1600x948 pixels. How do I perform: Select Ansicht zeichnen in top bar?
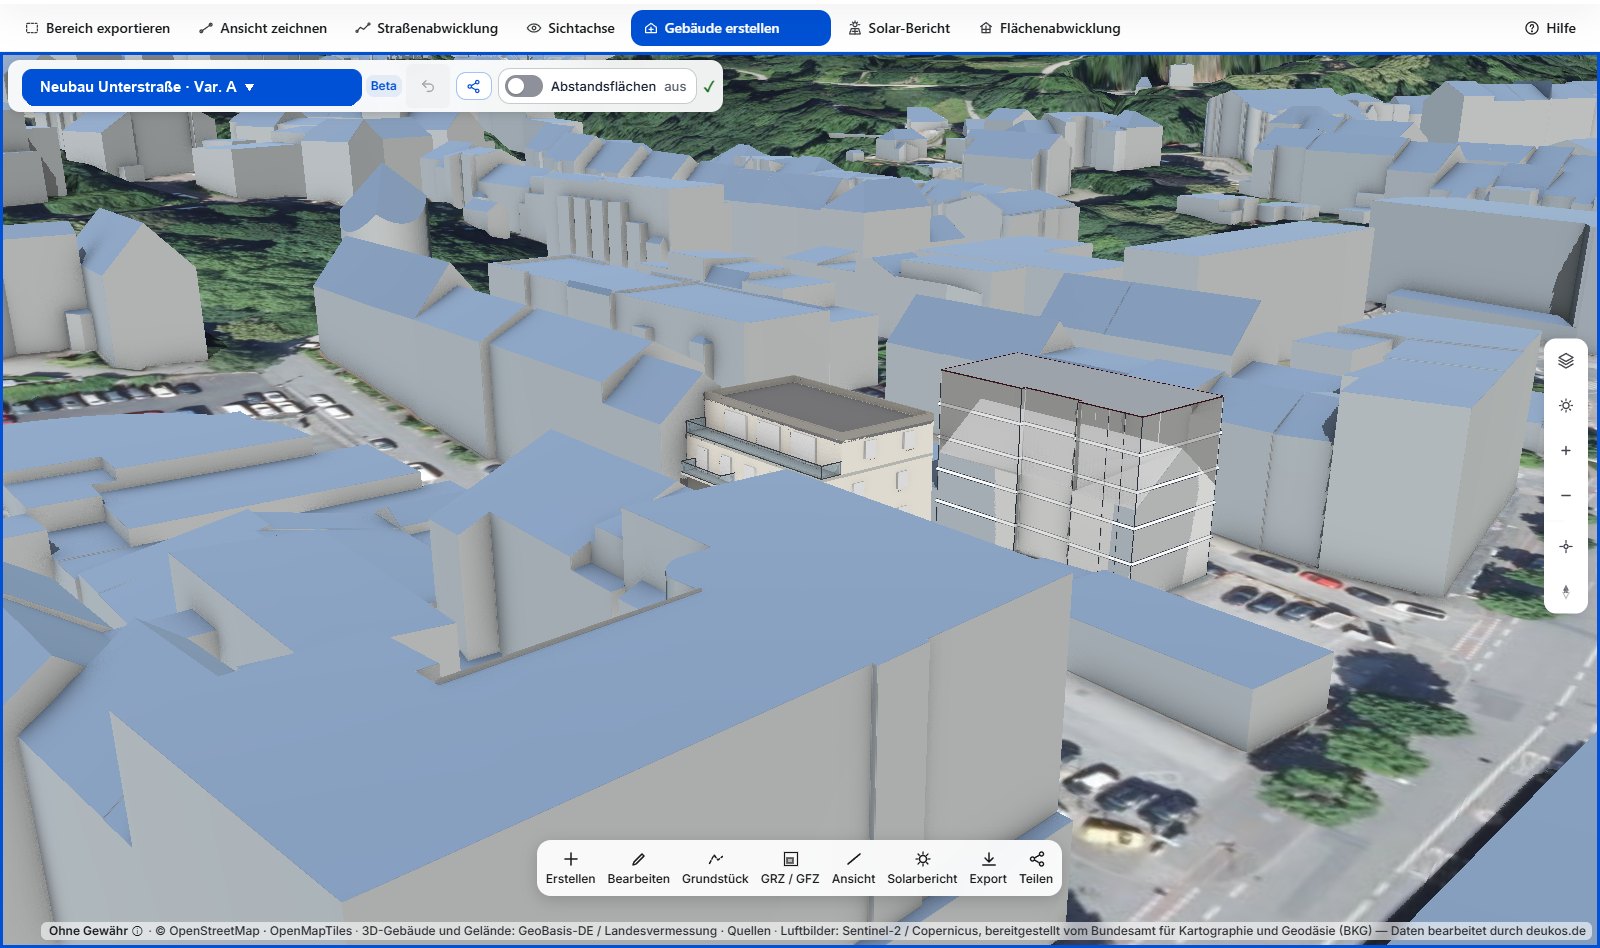pos(263,28)
